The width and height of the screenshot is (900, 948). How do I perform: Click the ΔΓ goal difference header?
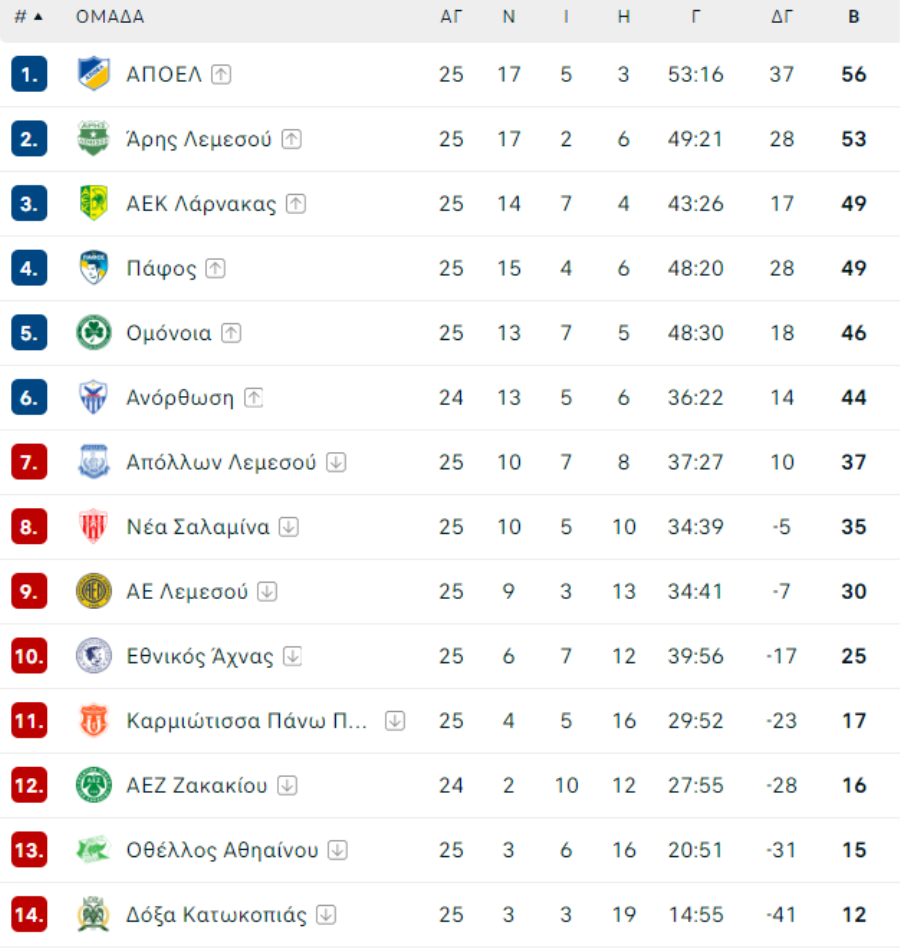click(782, 17)
